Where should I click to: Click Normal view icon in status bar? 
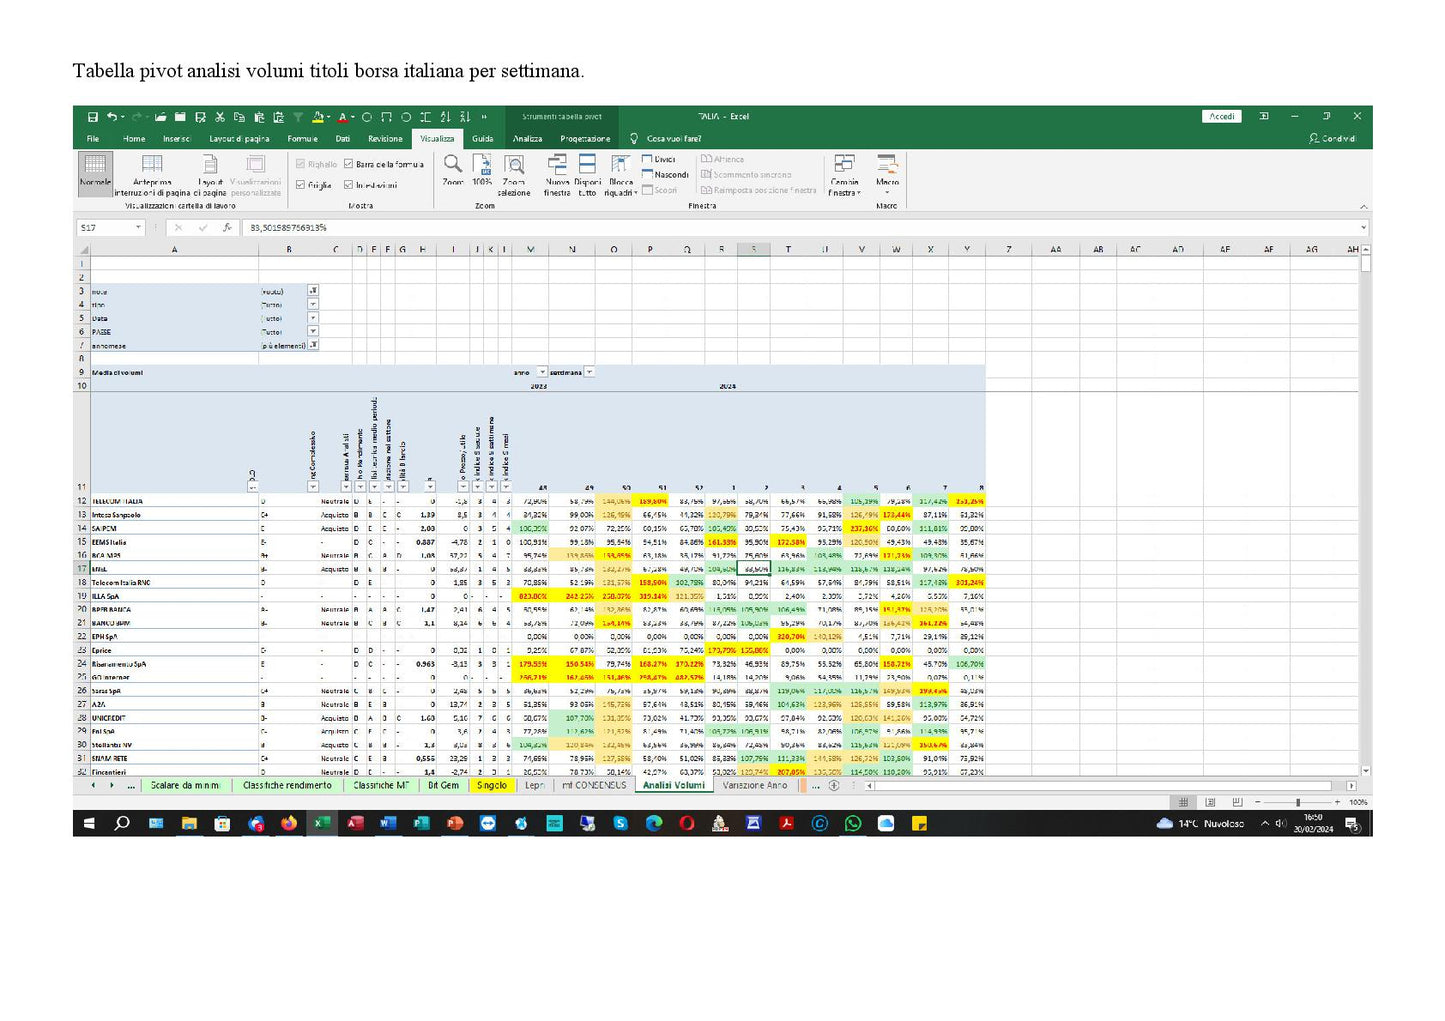pos(1184,802)
